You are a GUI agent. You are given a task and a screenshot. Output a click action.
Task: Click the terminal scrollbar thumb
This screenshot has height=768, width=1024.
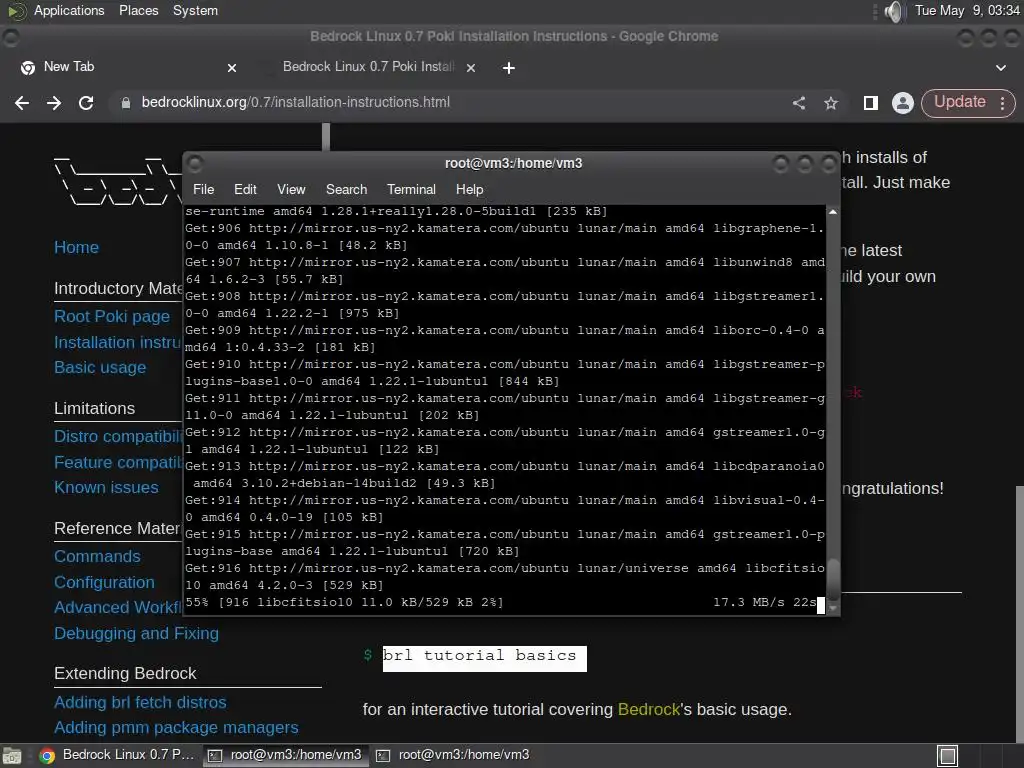pyautogui.click(x=833, y=579)
